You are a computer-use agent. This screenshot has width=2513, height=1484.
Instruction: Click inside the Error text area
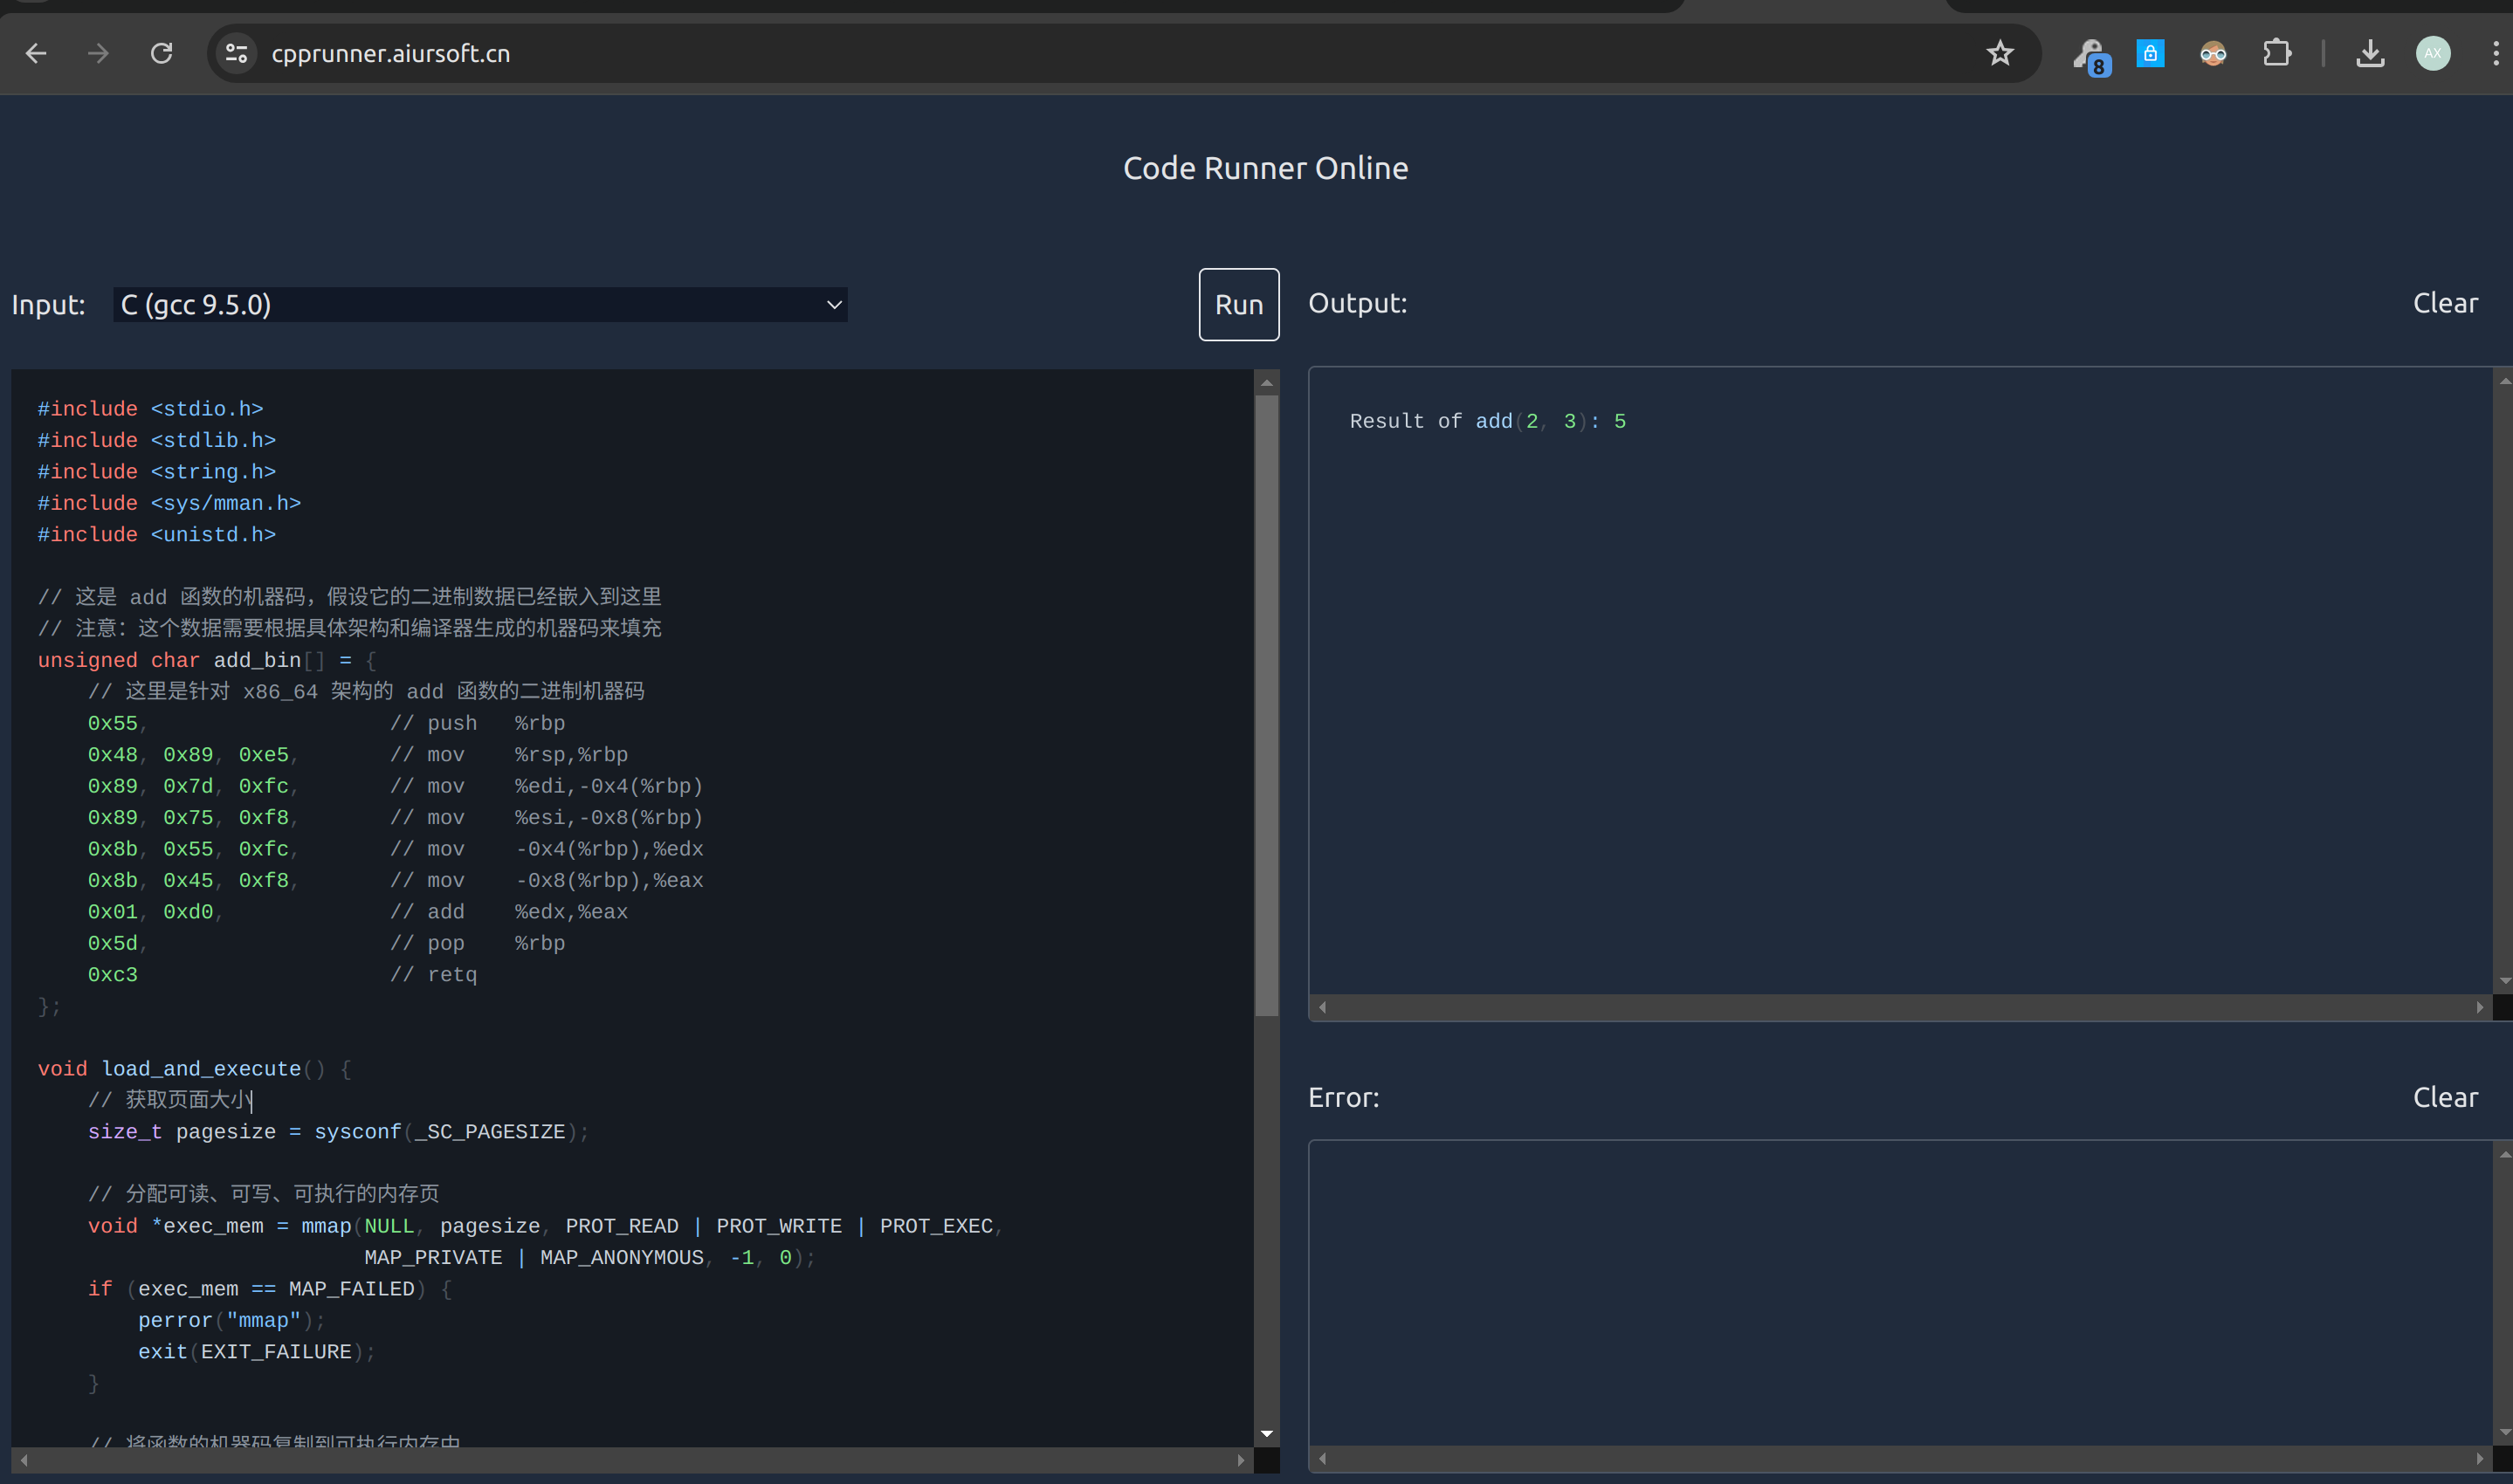[1900, 1292]
